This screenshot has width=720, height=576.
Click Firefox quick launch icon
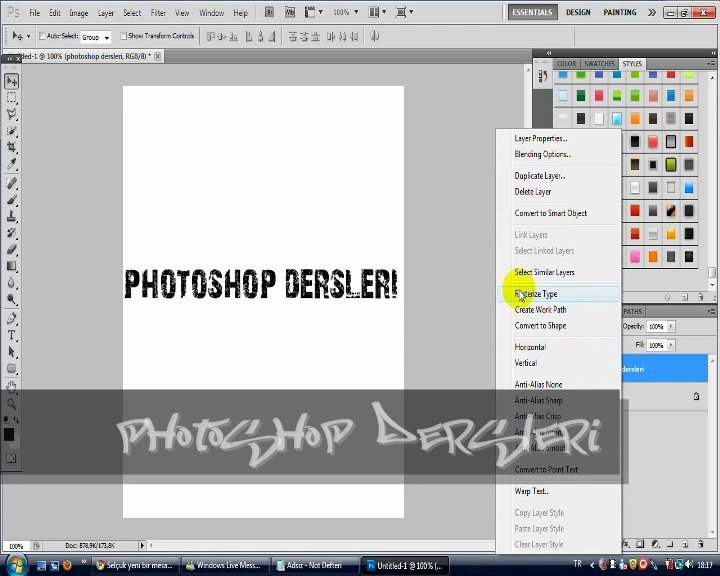67,565
